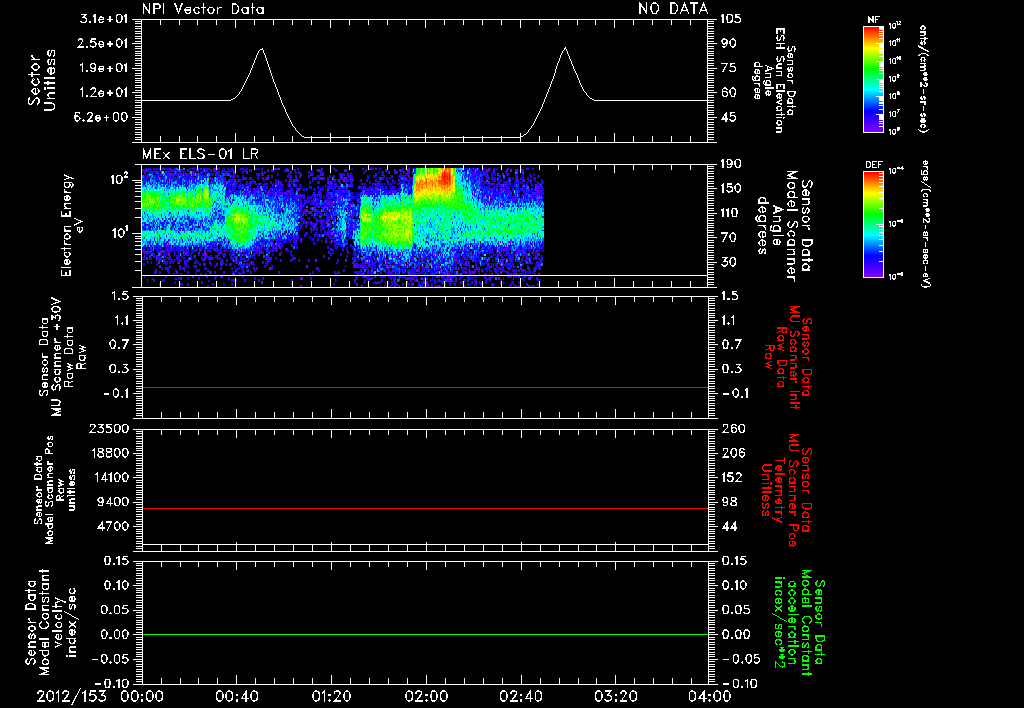Click the '190' scanner angle axis value
Image resolution: width=1024 pixels, height=708 pixels.
[731, 164]
